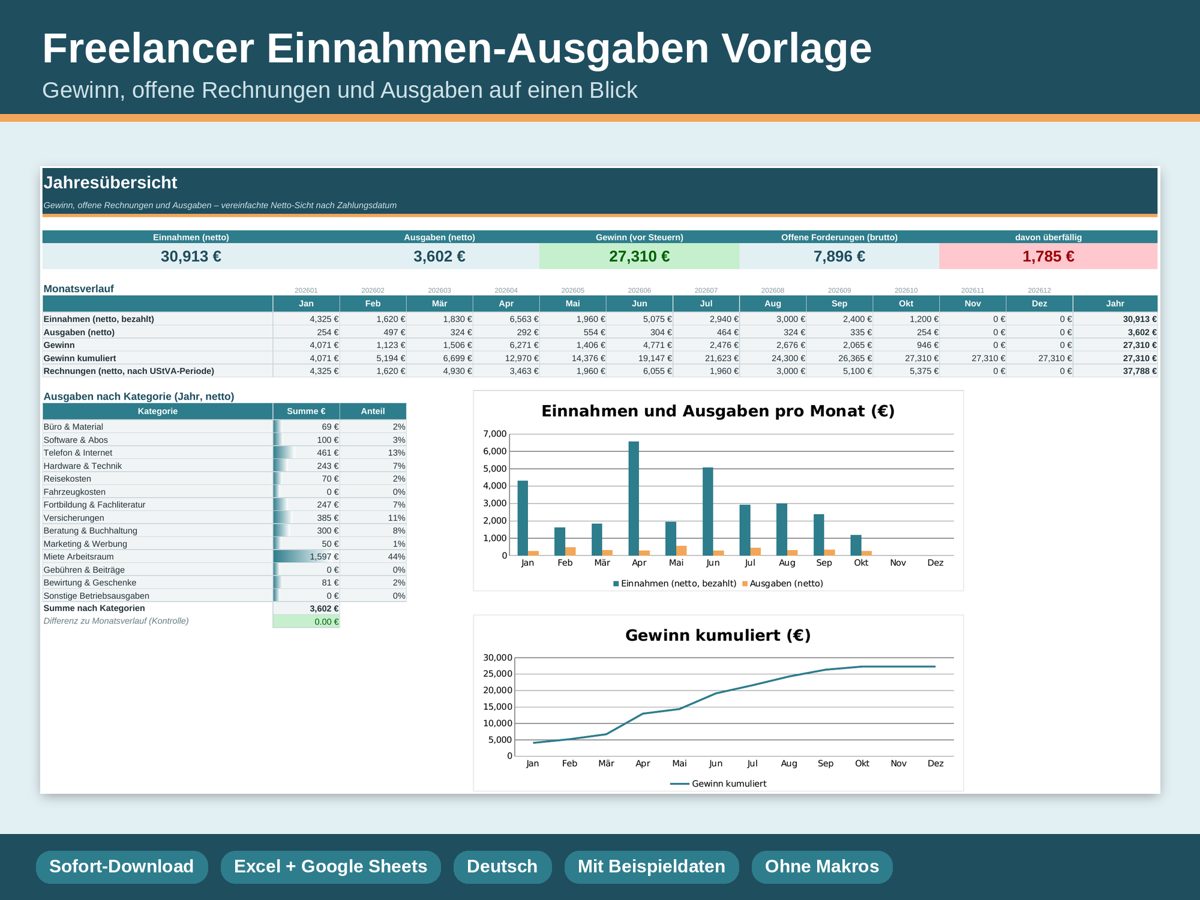Select the Gewinn (vor Steuern) KPI header

[x=639, y=237]
